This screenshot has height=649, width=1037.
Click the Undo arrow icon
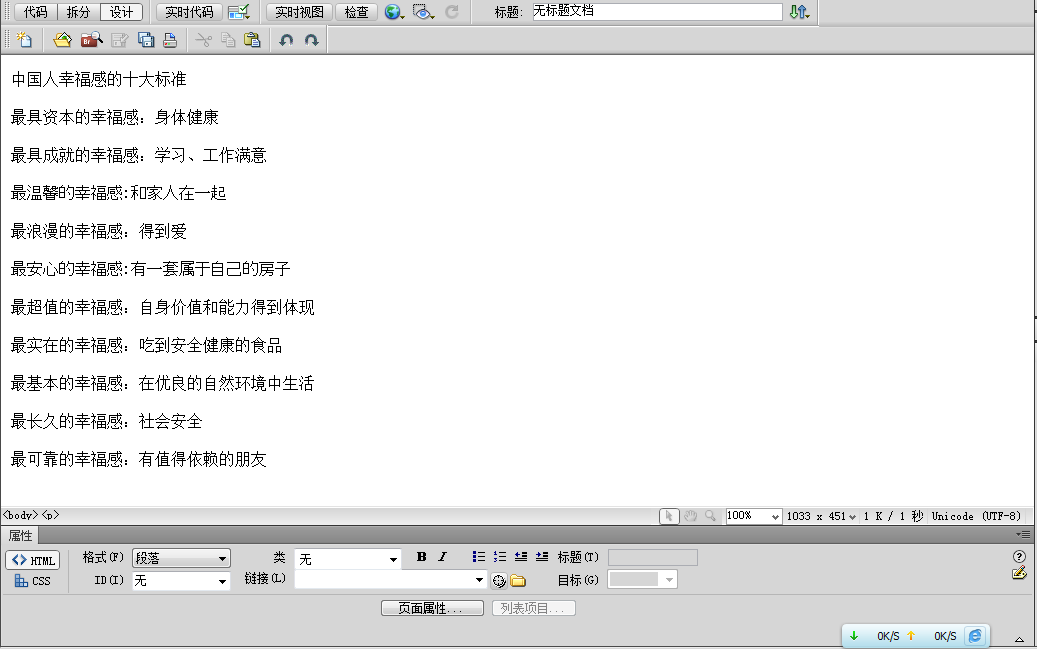(x=286, y=40)
